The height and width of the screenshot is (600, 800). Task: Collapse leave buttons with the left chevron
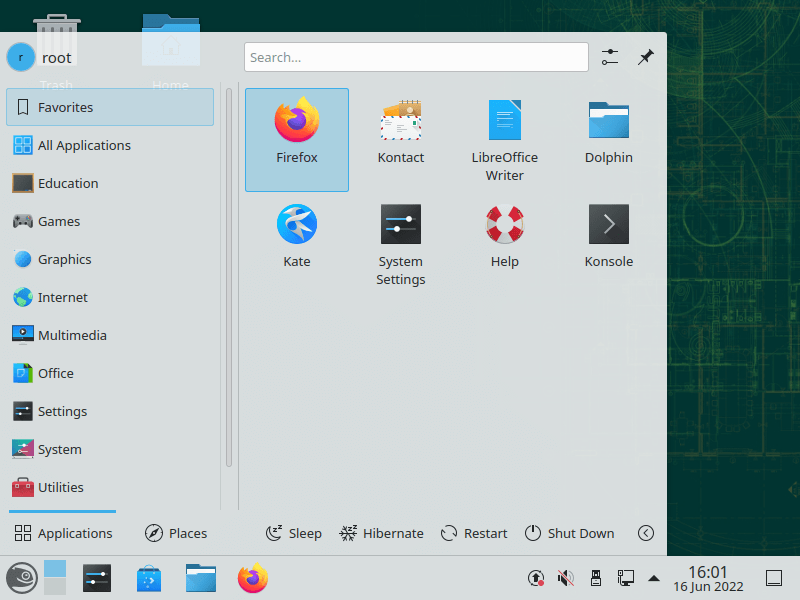point(646,533)
